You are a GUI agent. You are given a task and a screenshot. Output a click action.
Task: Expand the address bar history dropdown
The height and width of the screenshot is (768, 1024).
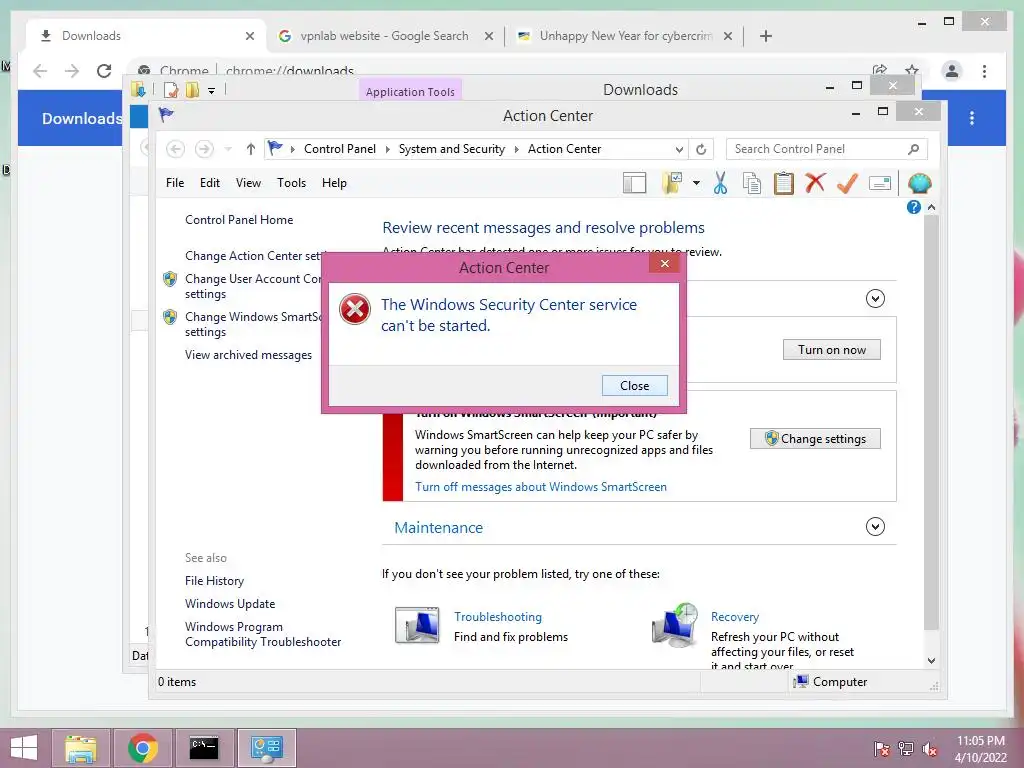[679, 150]
